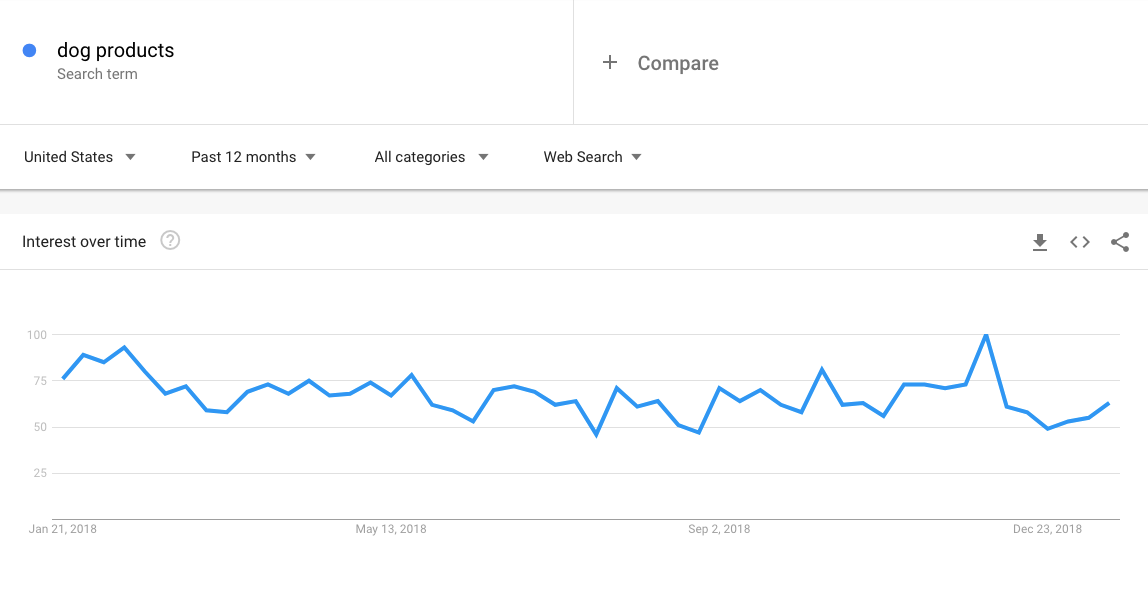Click the Compare text to add a term
The image size is (1148, 606).
click(x=678, y=63)
